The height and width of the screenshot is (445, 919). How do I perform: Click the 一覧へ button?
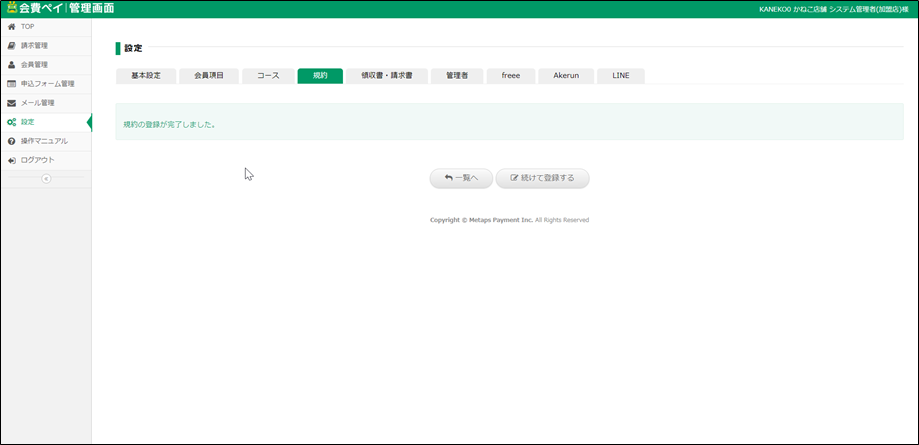[461, 178]
